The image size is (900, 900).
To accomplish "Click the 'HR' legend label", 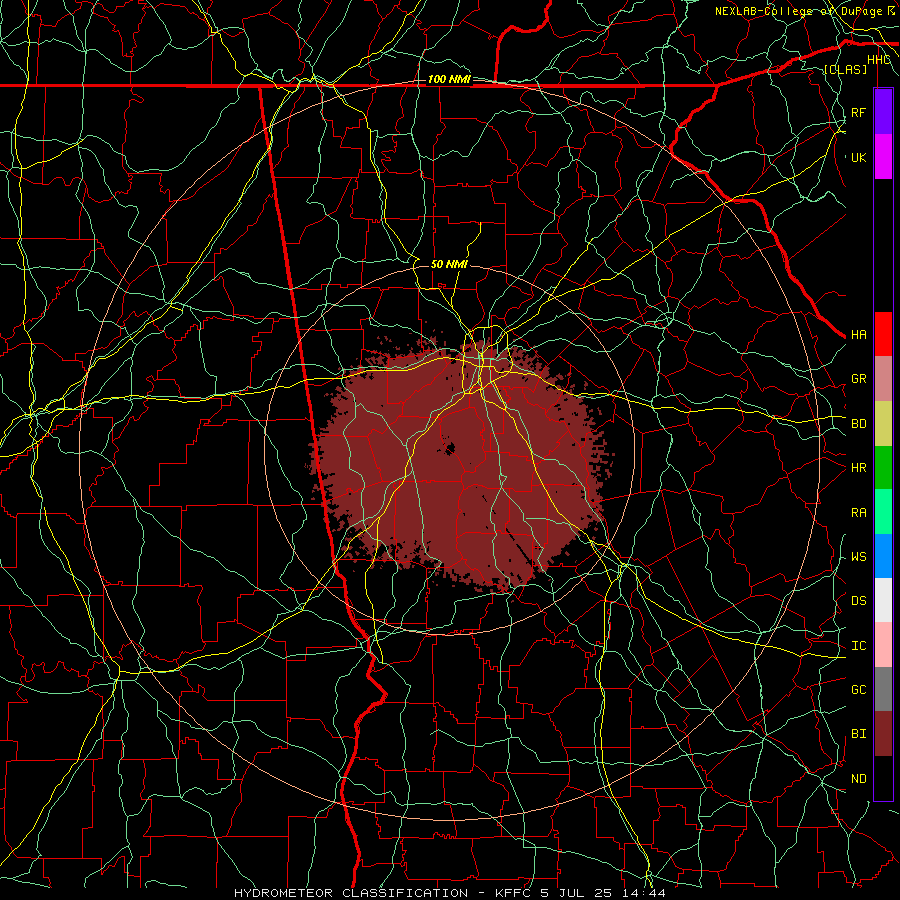I will (858, 468).
